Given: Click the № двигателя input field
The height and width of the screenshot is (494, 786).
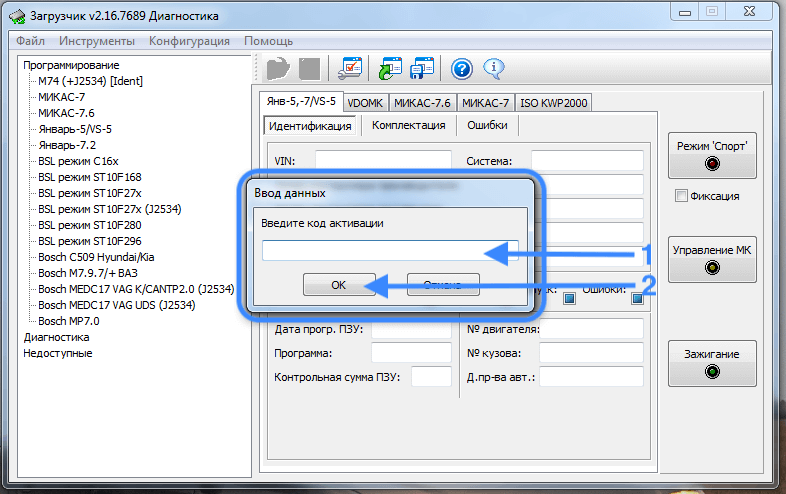Looking at the screenshot, I should coord(592,330).
